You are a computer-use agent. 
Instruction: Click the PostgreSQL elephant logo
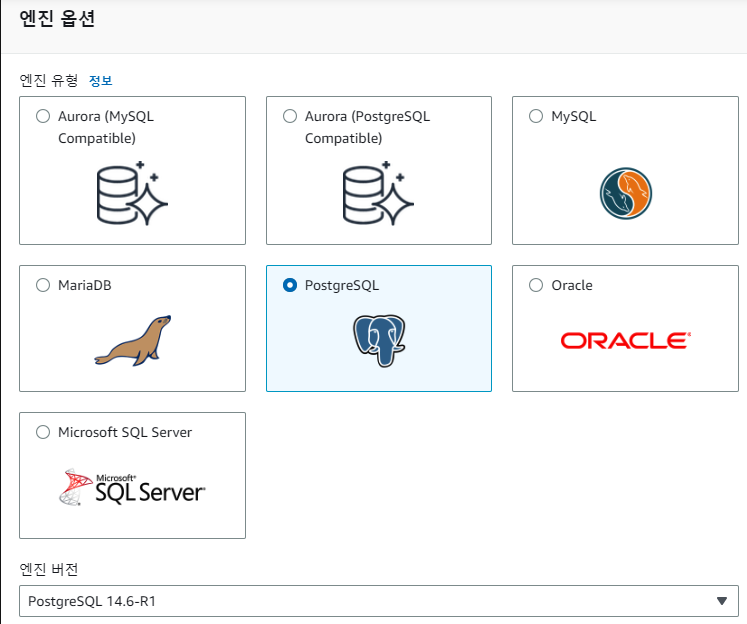[379, 340]
